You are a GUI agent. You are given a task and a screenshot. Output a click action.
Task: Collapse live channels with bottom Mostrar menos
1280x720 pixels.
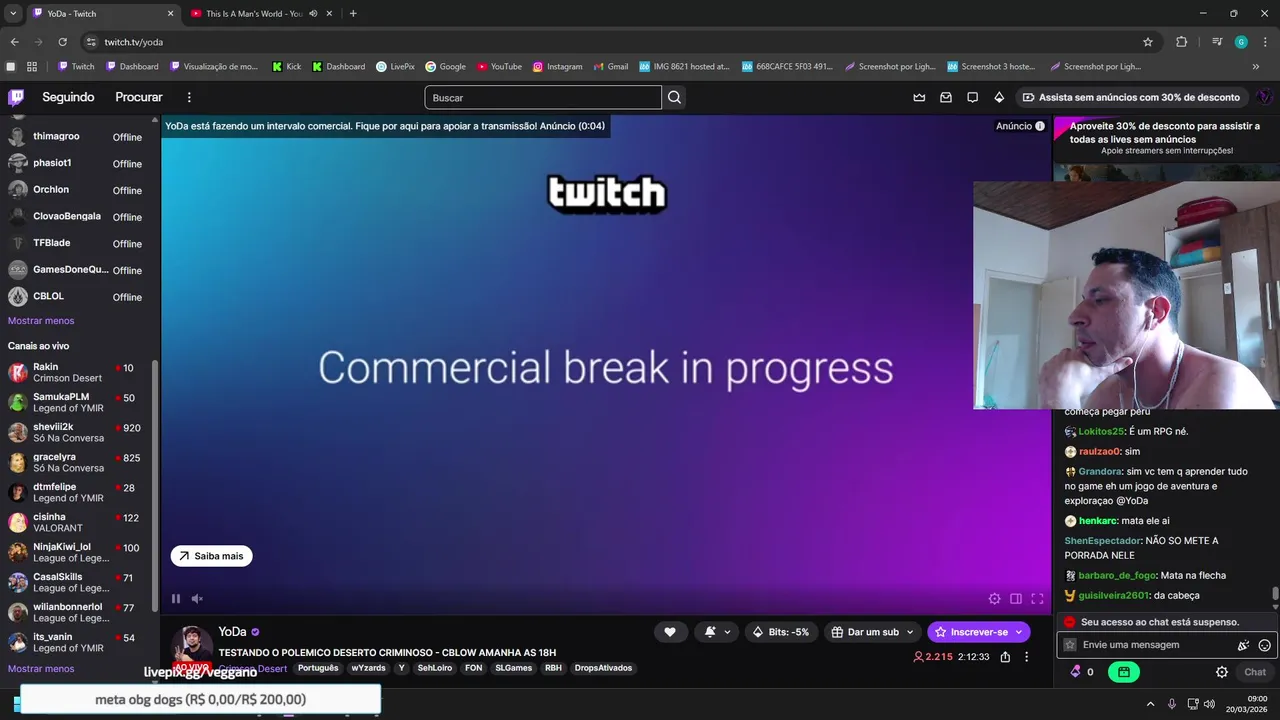pyautogui.click(x=41, y=669)
